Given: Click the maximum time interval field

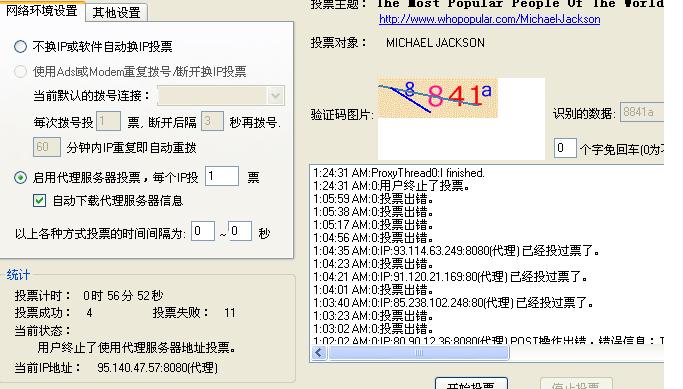Looking at the screenshot, I should 240,231.
